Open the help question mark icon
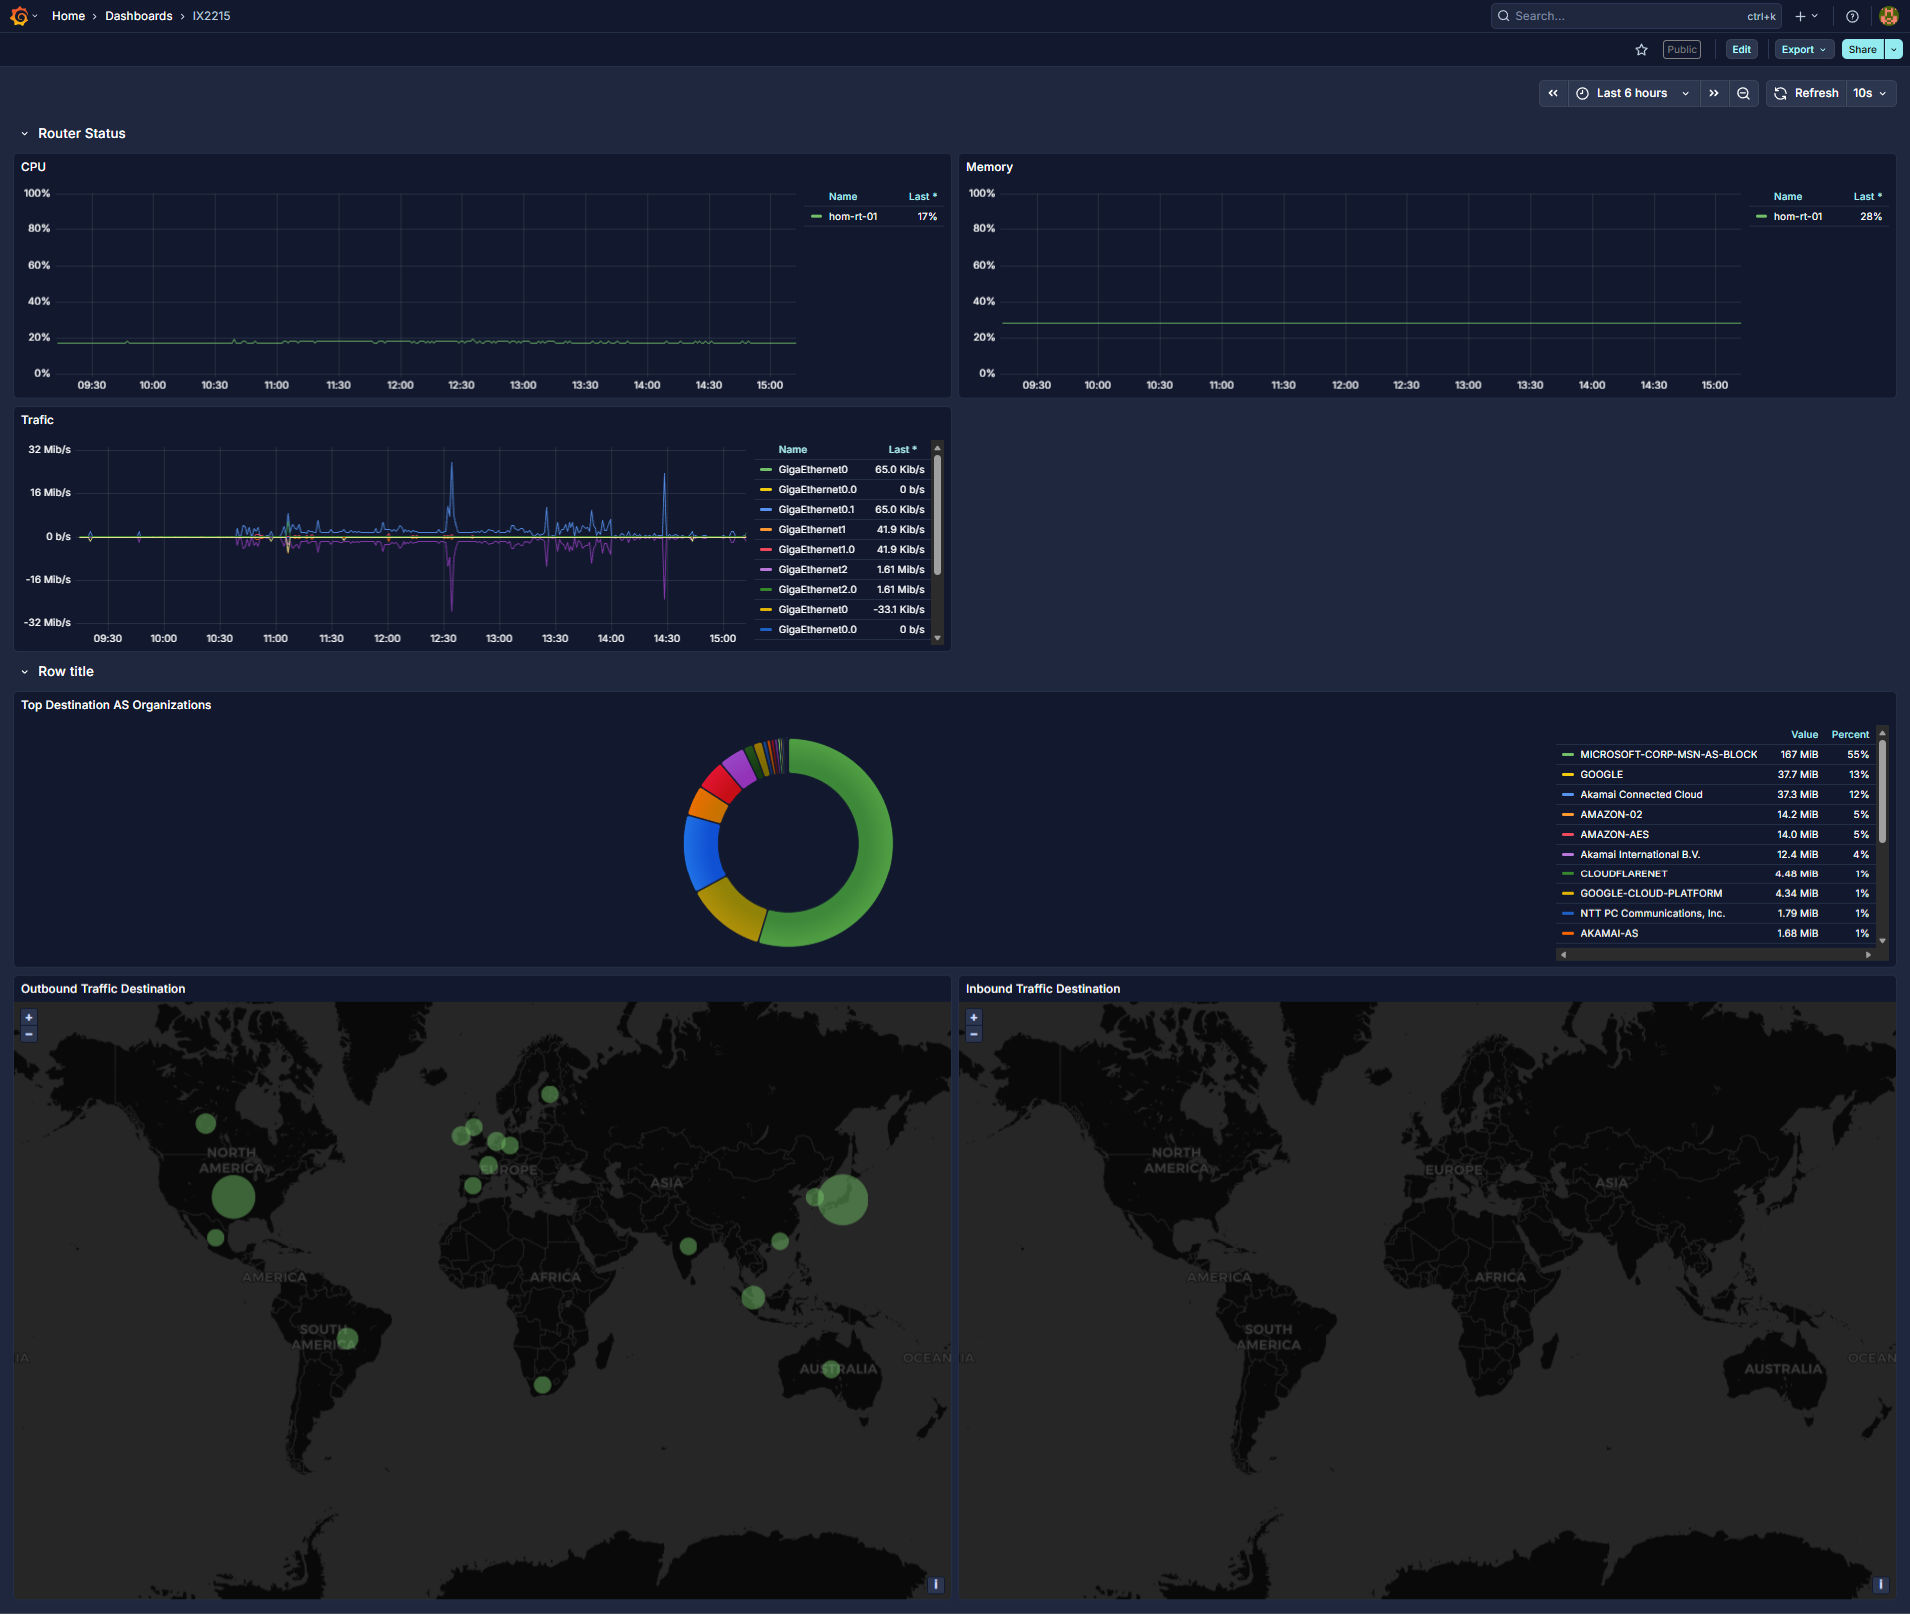The height and width of the screenshot is (1615, 1910). 1851,15
